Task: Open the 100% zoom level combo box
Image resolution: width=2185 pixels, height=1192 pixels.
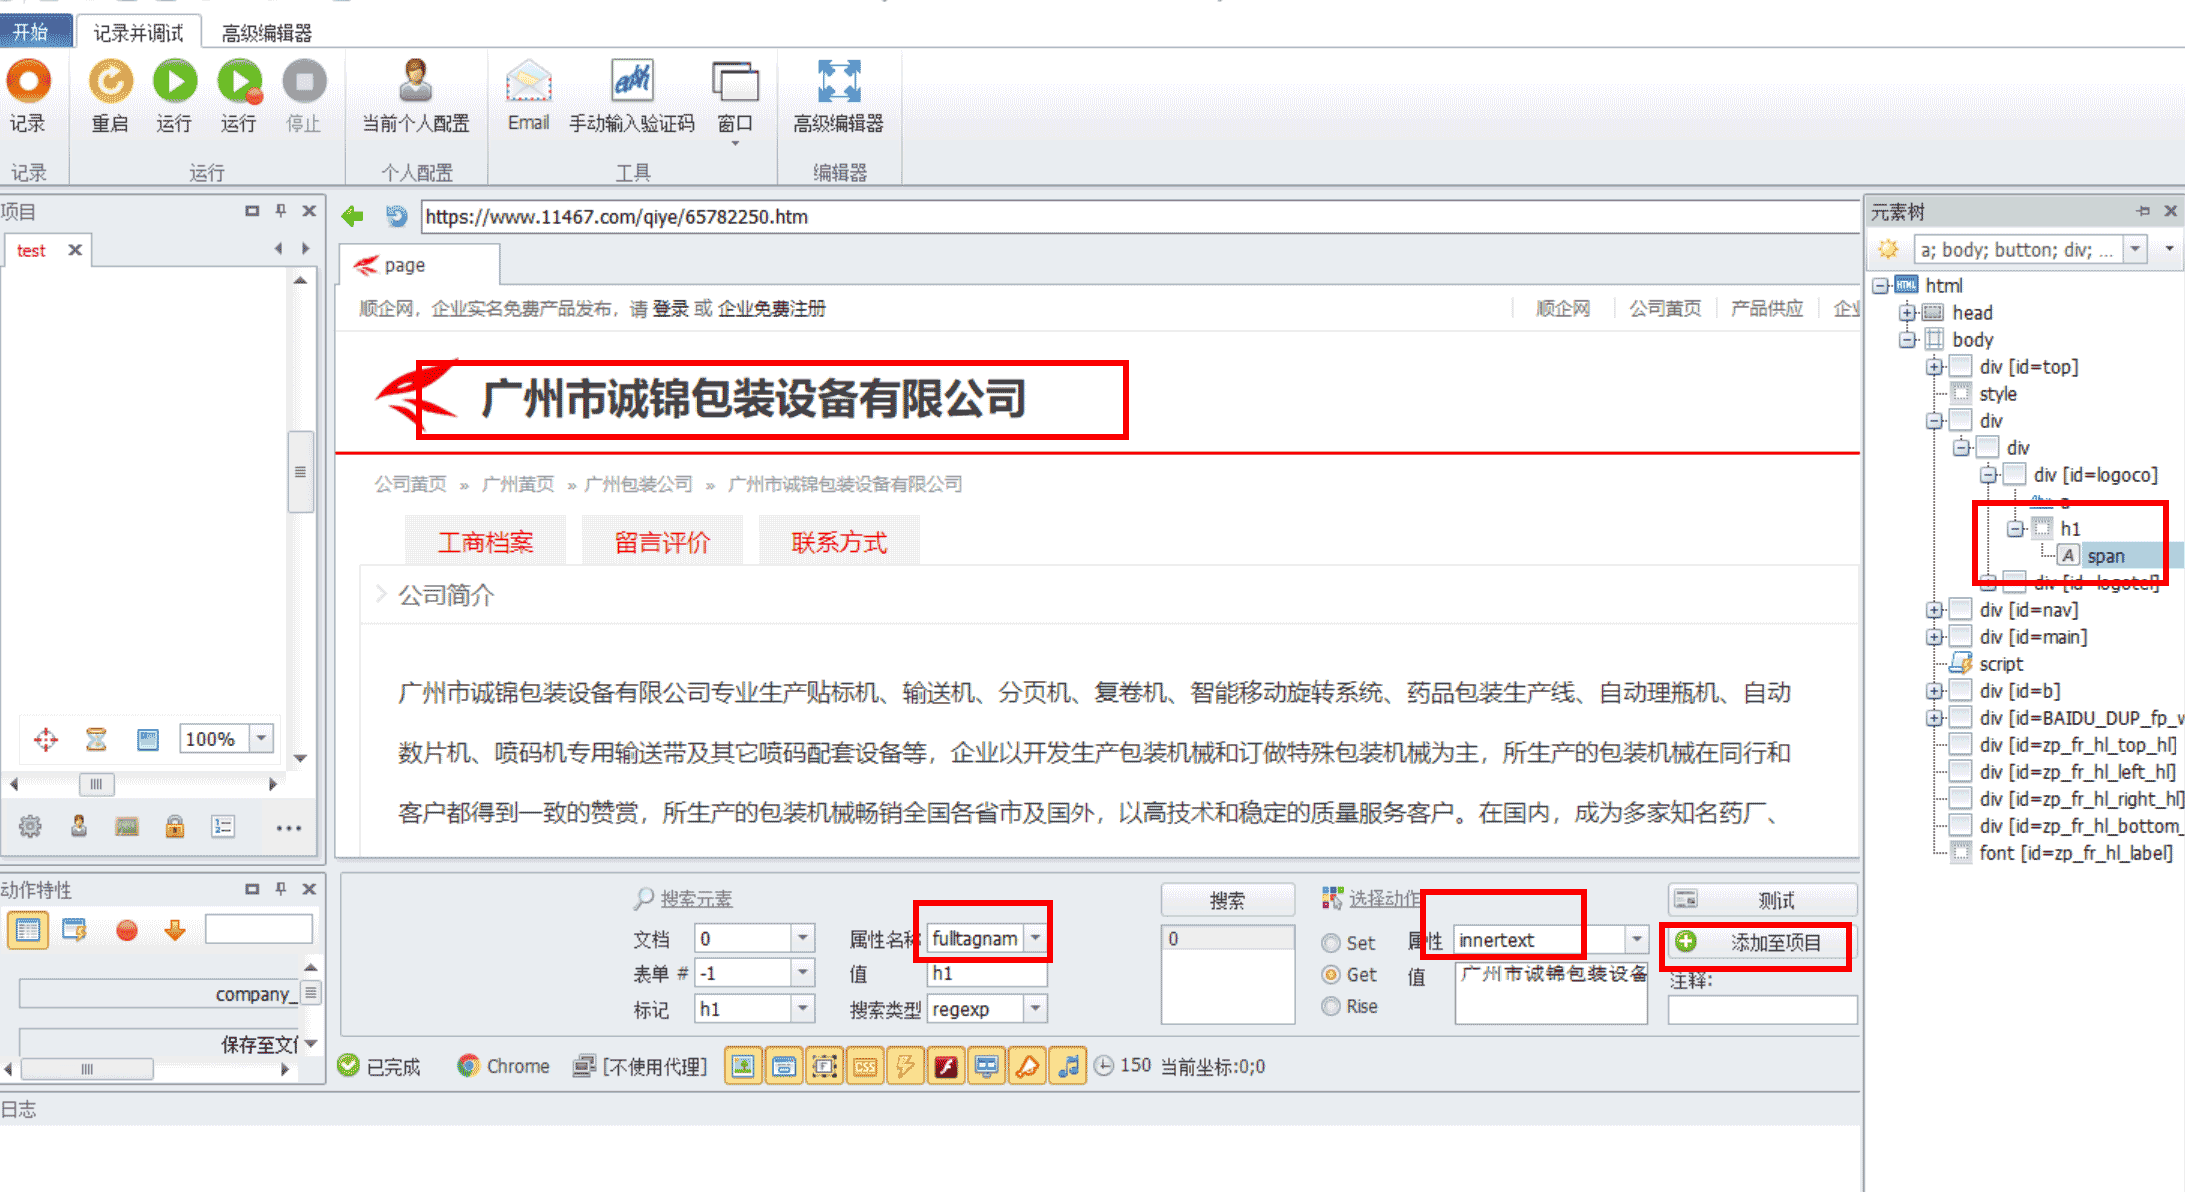Action: click(x=261, y=739)
